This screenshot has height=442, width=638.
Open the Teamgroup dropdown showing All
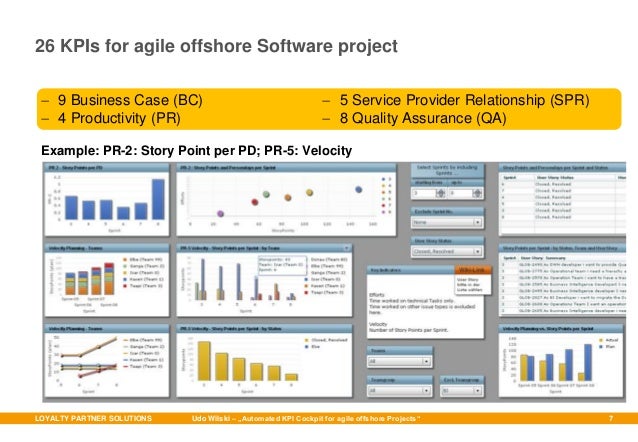400,391
